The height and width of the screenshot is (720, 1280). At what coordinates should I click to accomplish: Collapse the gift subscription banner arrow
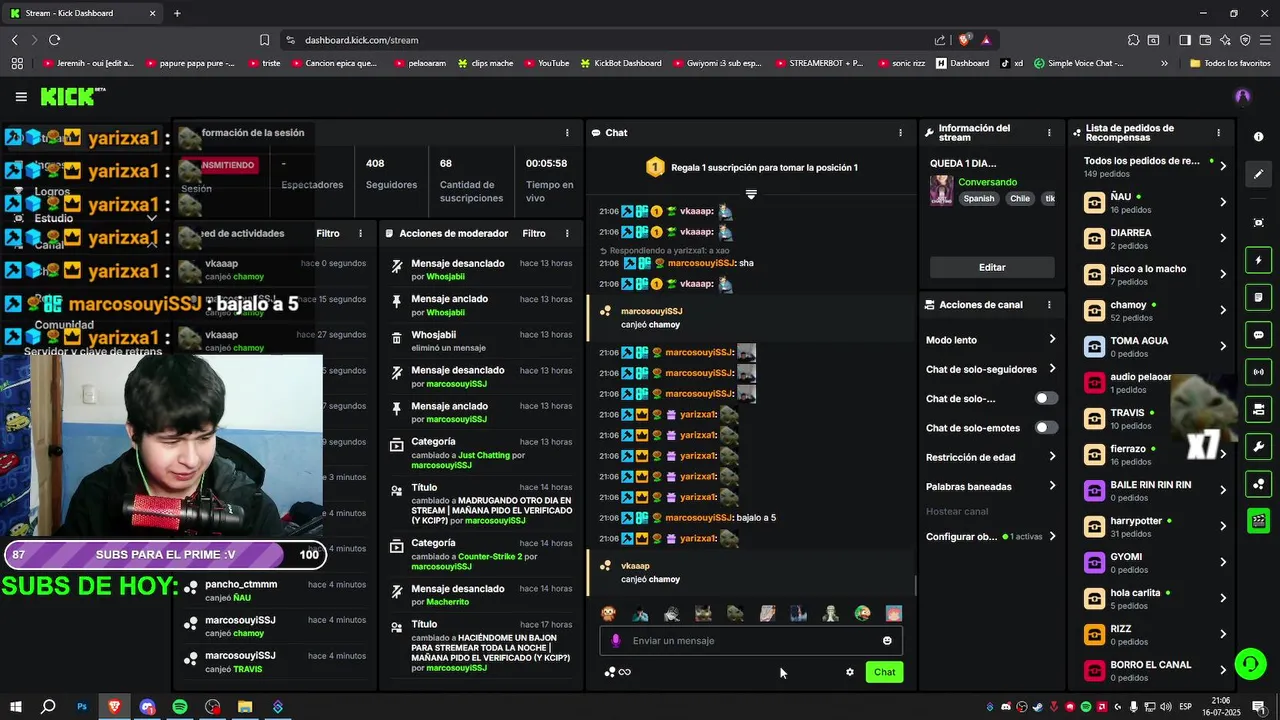click(751, 194)
